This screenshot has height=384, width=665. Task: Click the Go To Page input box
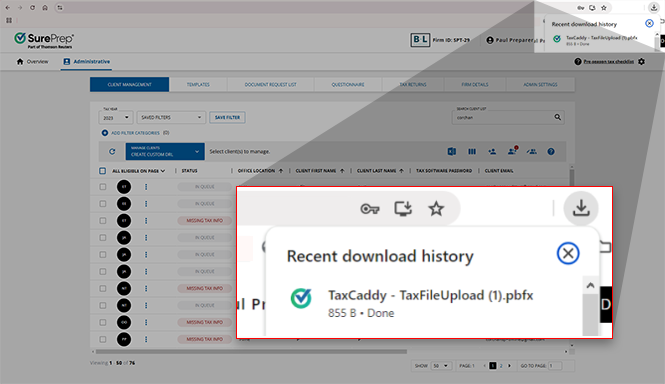pos(555,366)
